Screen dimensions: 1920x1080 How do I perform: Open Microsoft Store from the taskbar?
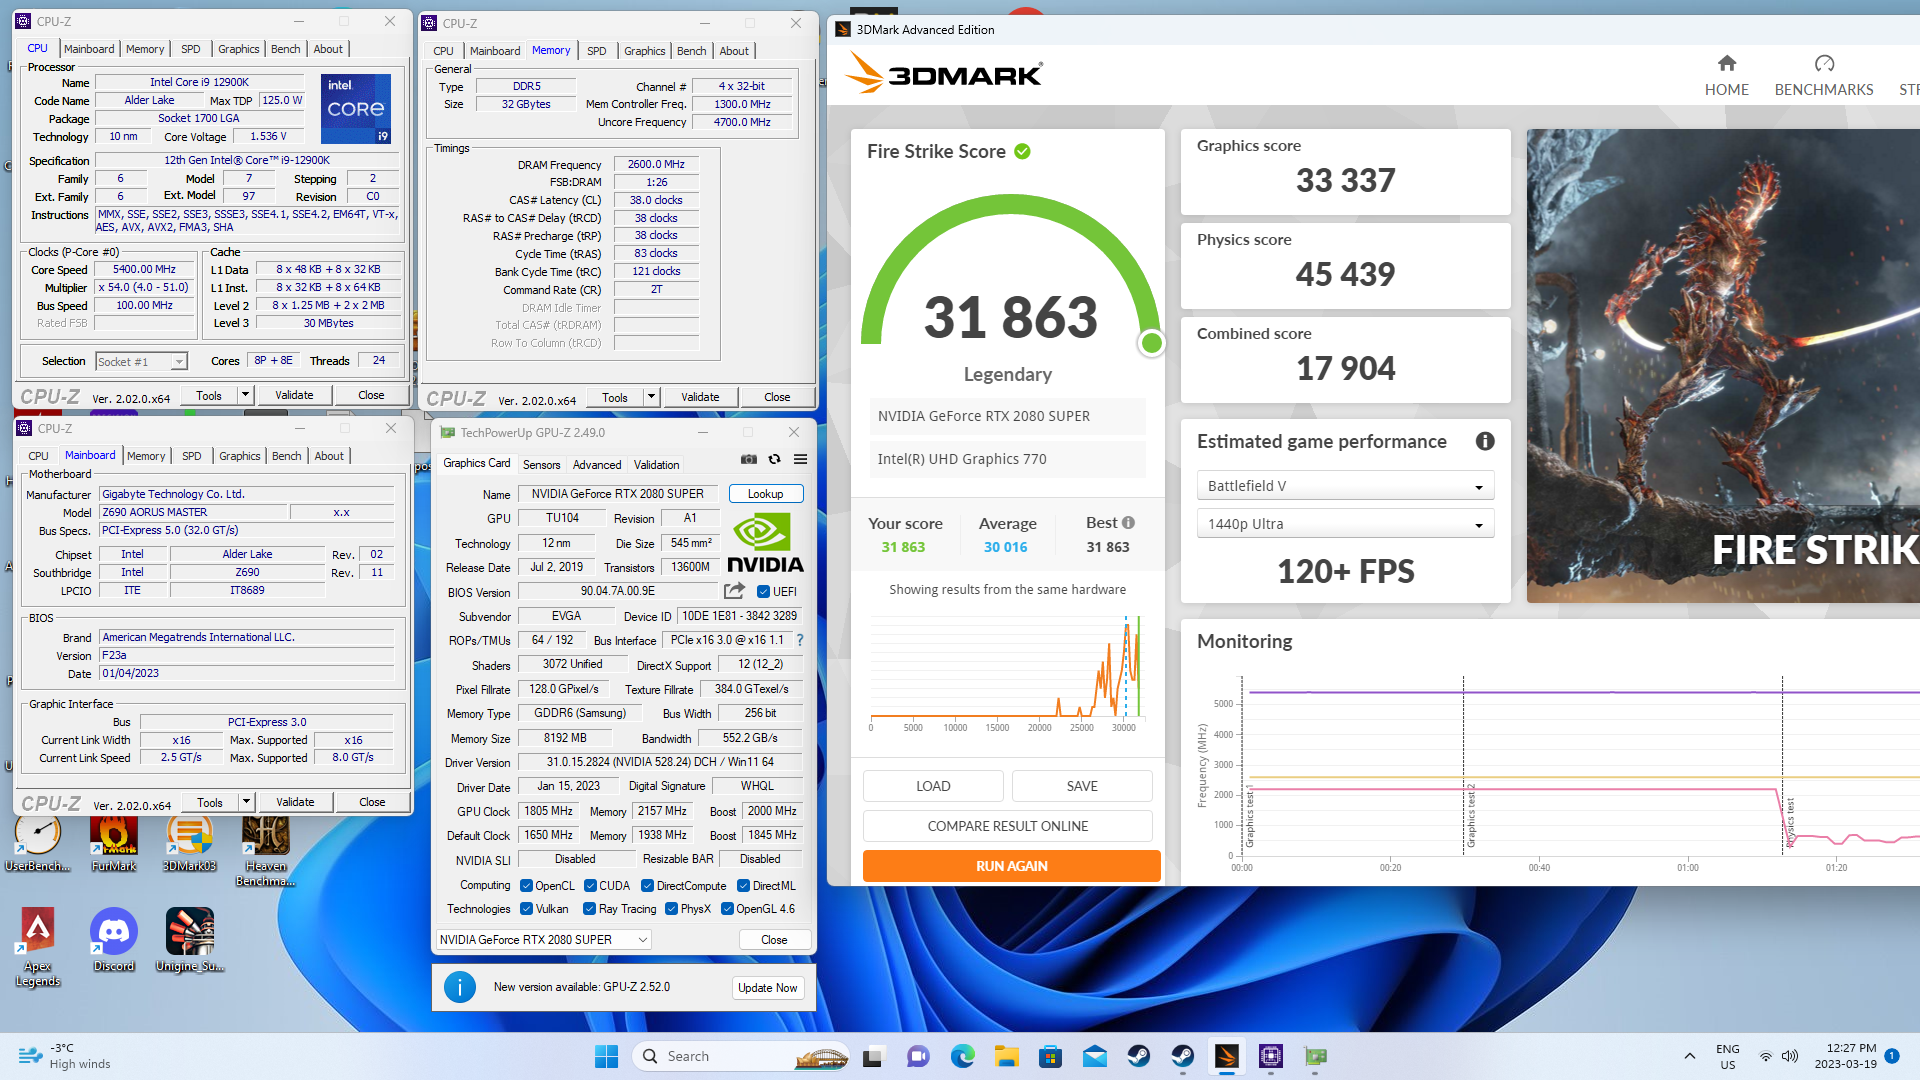pyautogui.click(x=1050, y=1056)
